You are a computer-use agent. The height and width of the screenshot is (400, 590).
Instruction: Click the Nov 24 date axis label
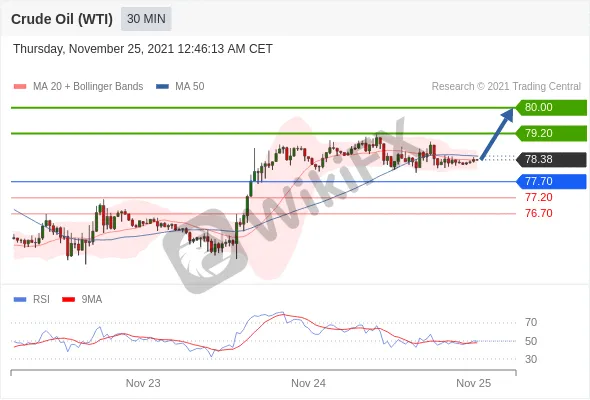(309, 383)
